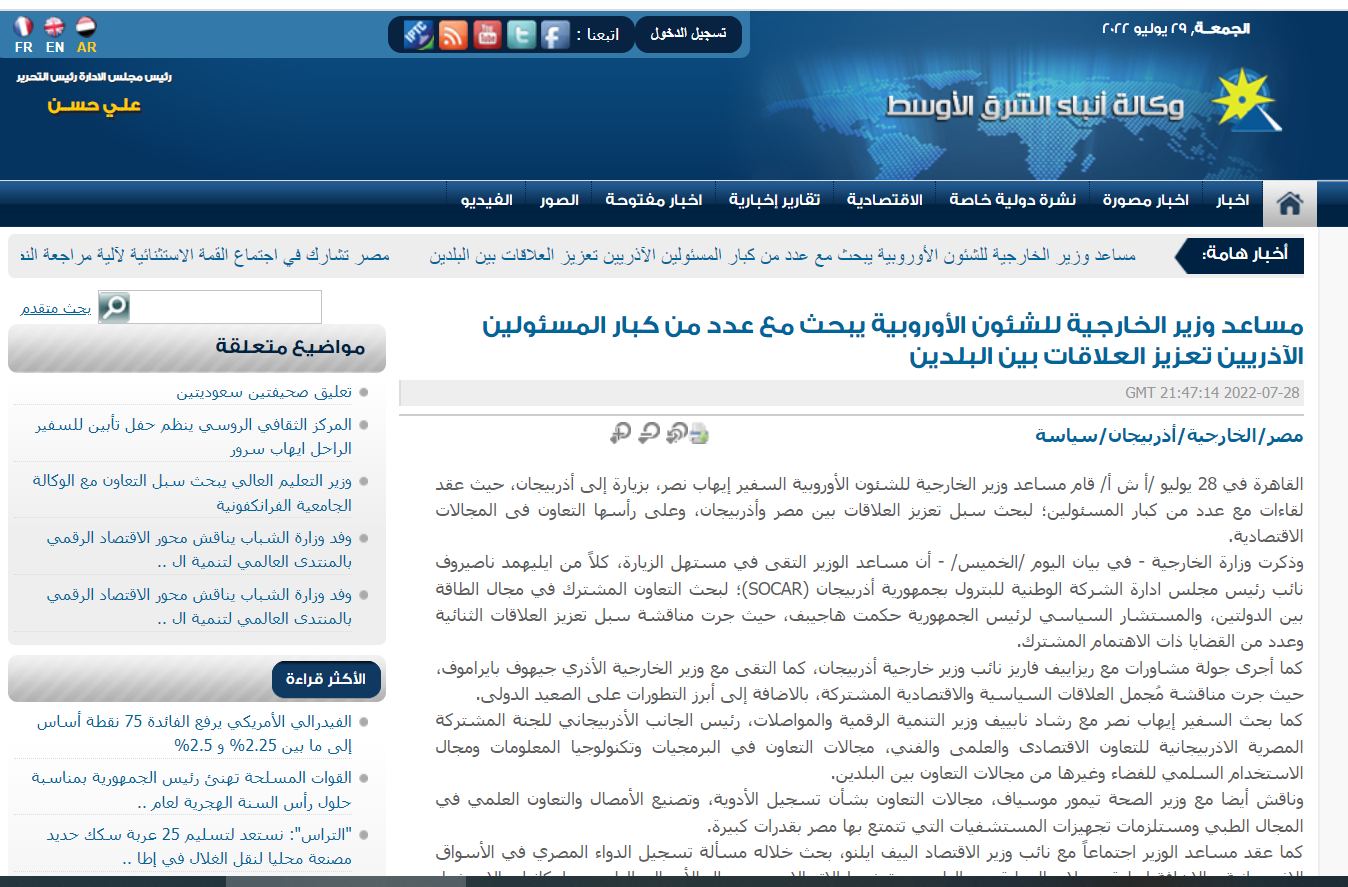Open related topic تعليق صحيفتين سعوديتين

pos(265,392)
